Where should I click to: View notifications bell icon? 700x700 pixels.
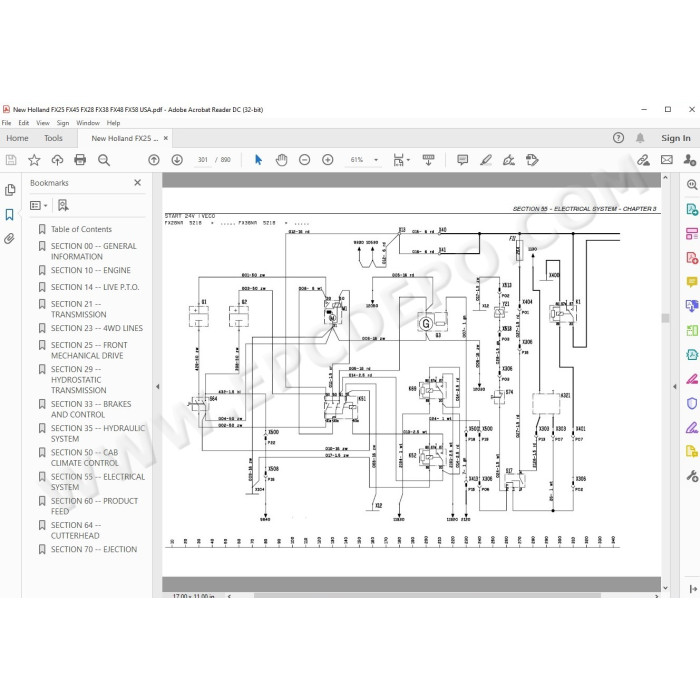640,138
